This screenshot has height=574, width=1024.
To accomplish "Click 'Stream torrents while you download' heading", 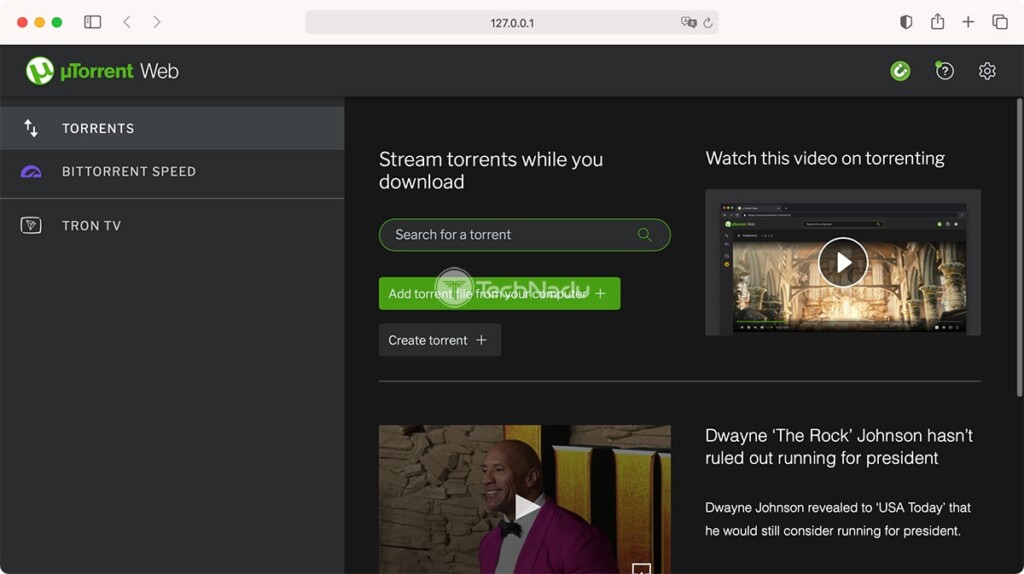I will point(491,170).
